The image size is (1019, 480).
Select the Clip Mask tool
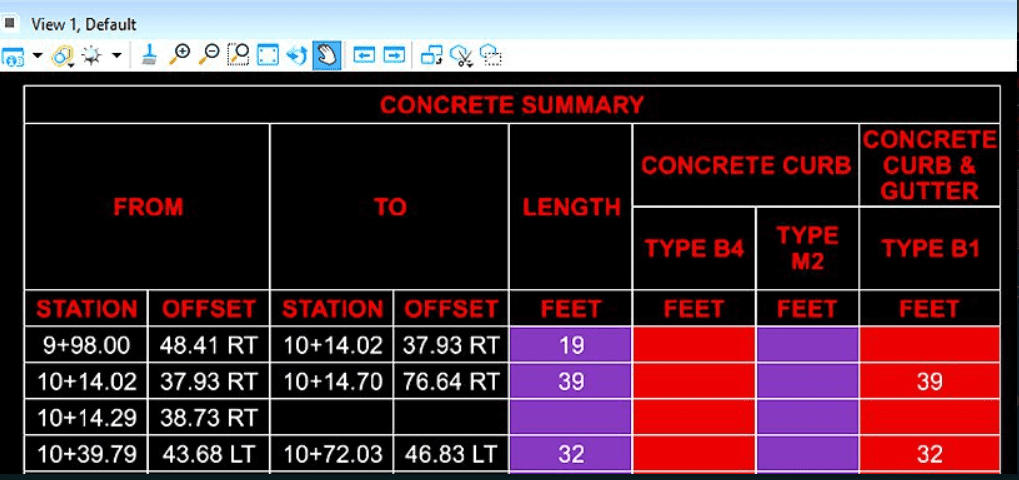491,56
